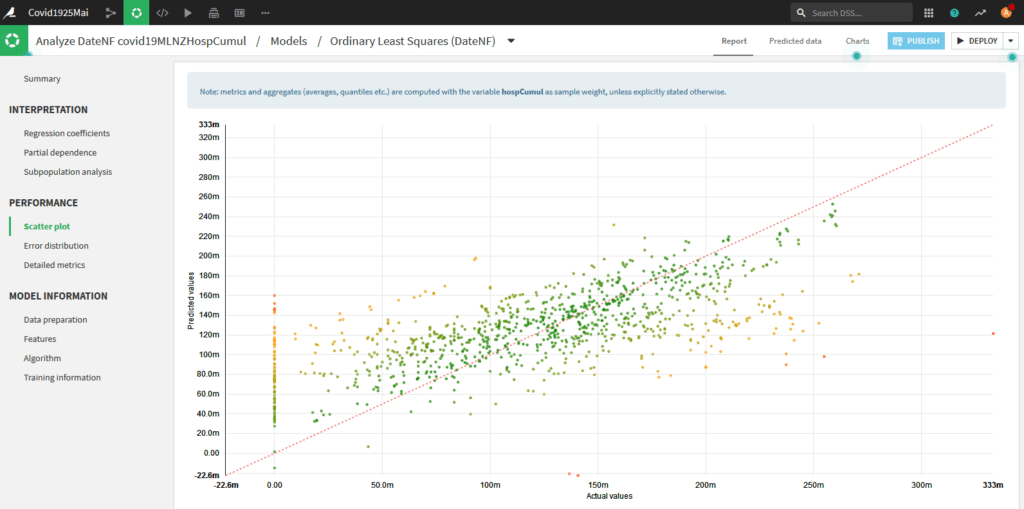
Task: Click the Dataiku bird logo
Action: point(10,12)
